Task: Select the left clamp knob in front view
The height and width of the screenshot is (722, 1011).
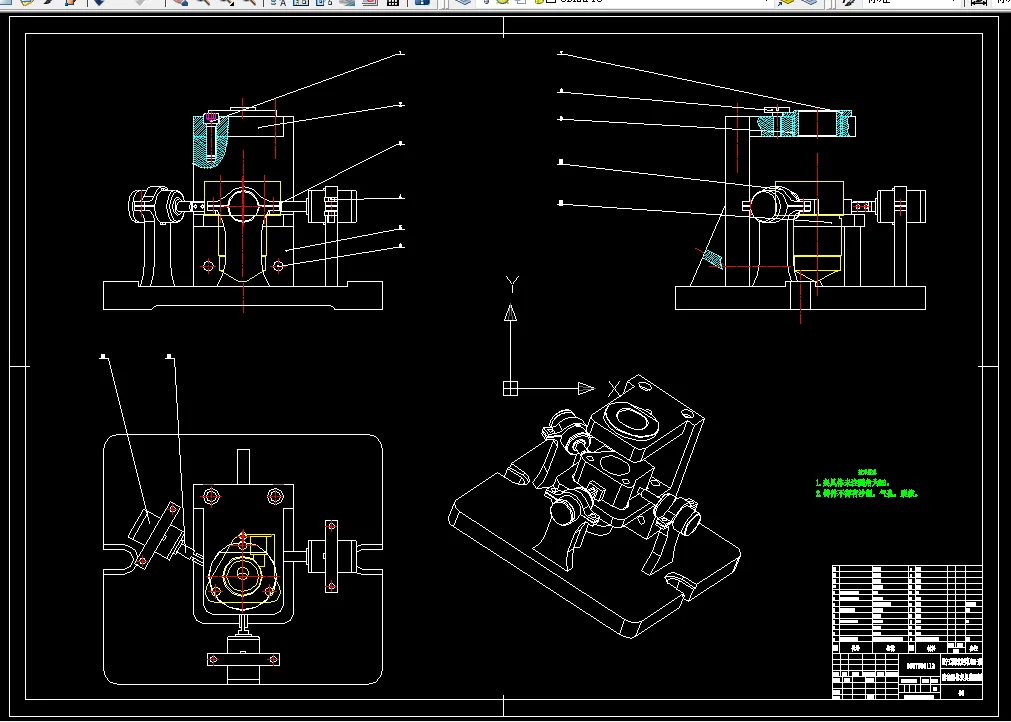Action: [x=157, y=205]
